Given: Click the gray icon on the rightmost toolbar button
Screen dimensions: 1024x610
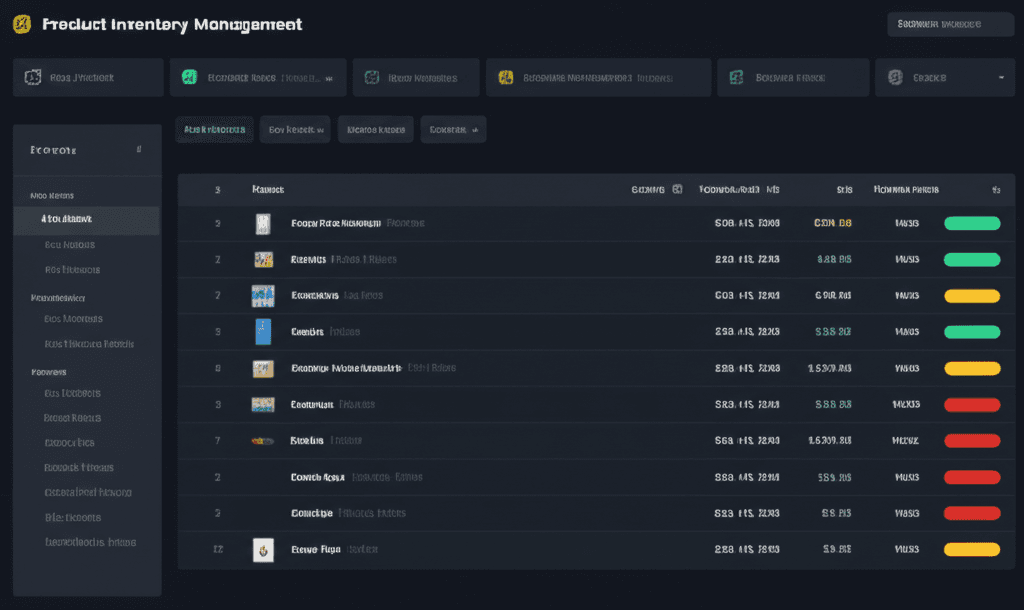Looking at the screenshot, I should [x=897, y=78].
